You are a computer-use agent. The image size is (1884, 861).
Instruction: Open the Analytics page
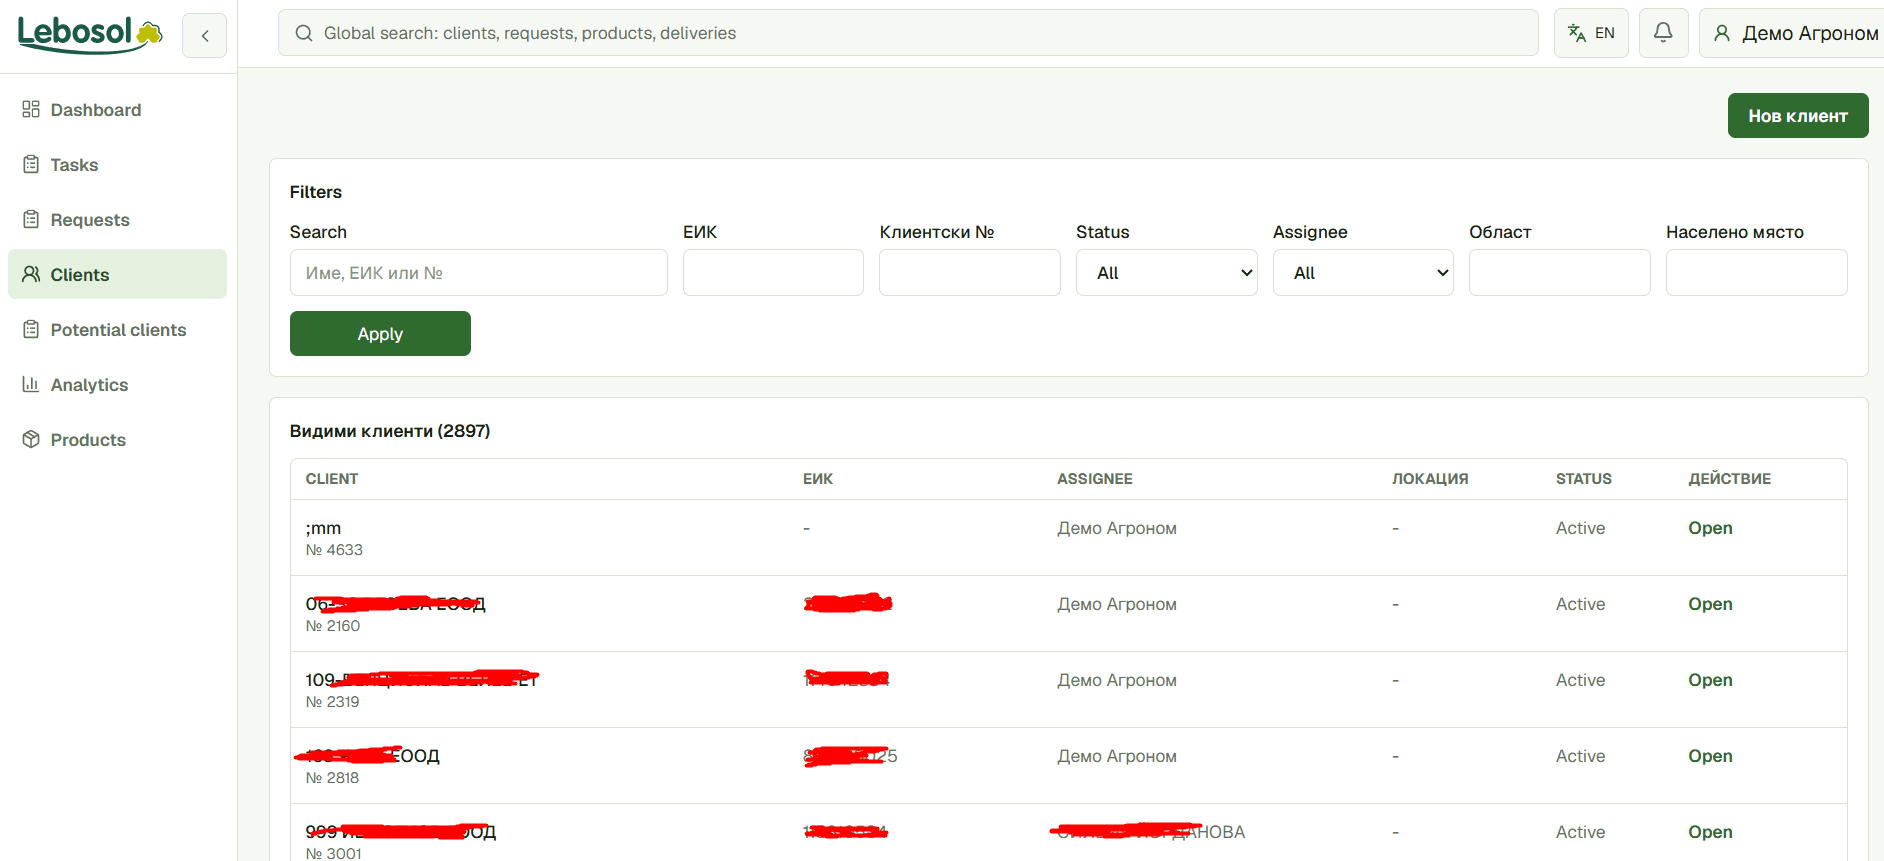pos(117,384)
